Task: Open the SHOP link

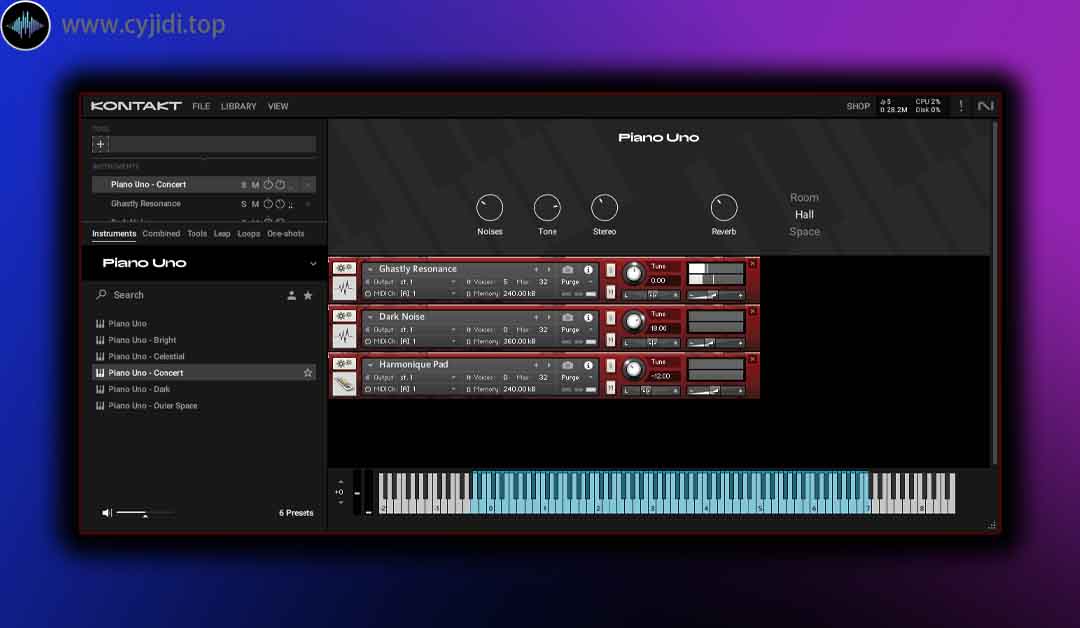Action: pos(858,106)
